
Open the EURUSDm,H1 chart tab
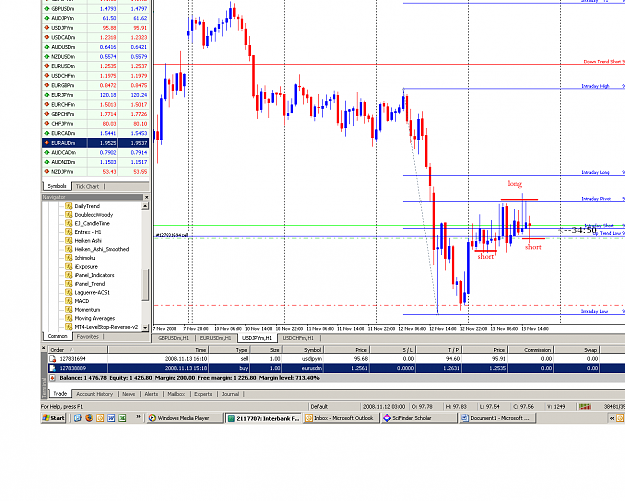click(x=215, y=338)
